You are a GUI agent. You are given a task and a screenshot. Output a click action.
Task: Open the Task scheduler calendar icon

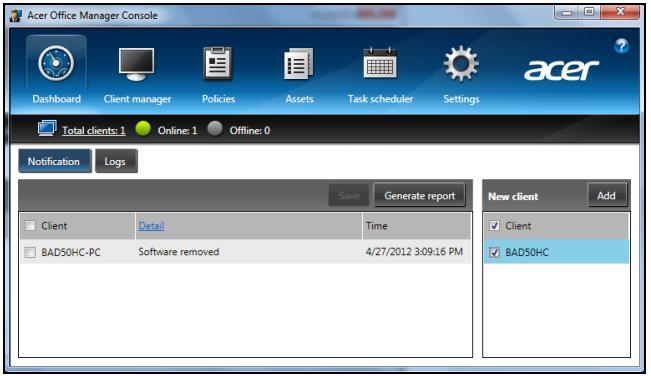380,63
